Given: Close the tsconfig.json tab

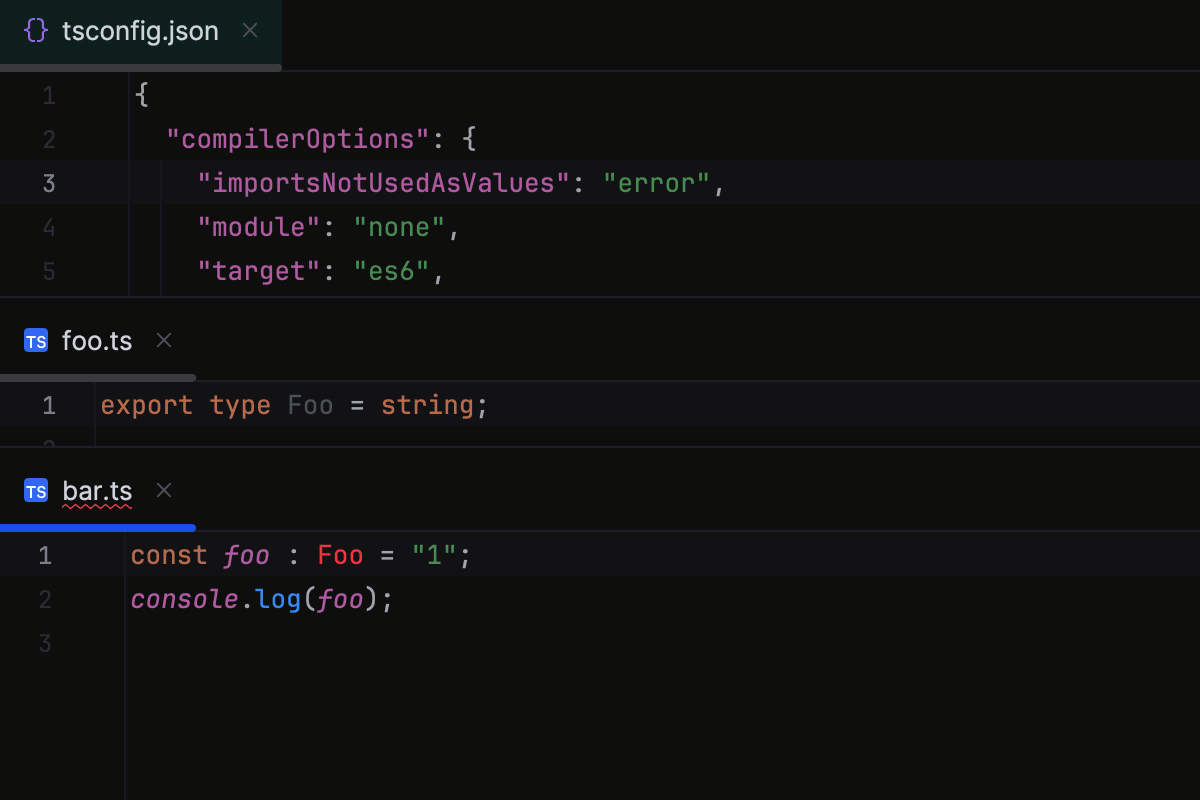Looking at the screenshot, I should click(249, 30).
